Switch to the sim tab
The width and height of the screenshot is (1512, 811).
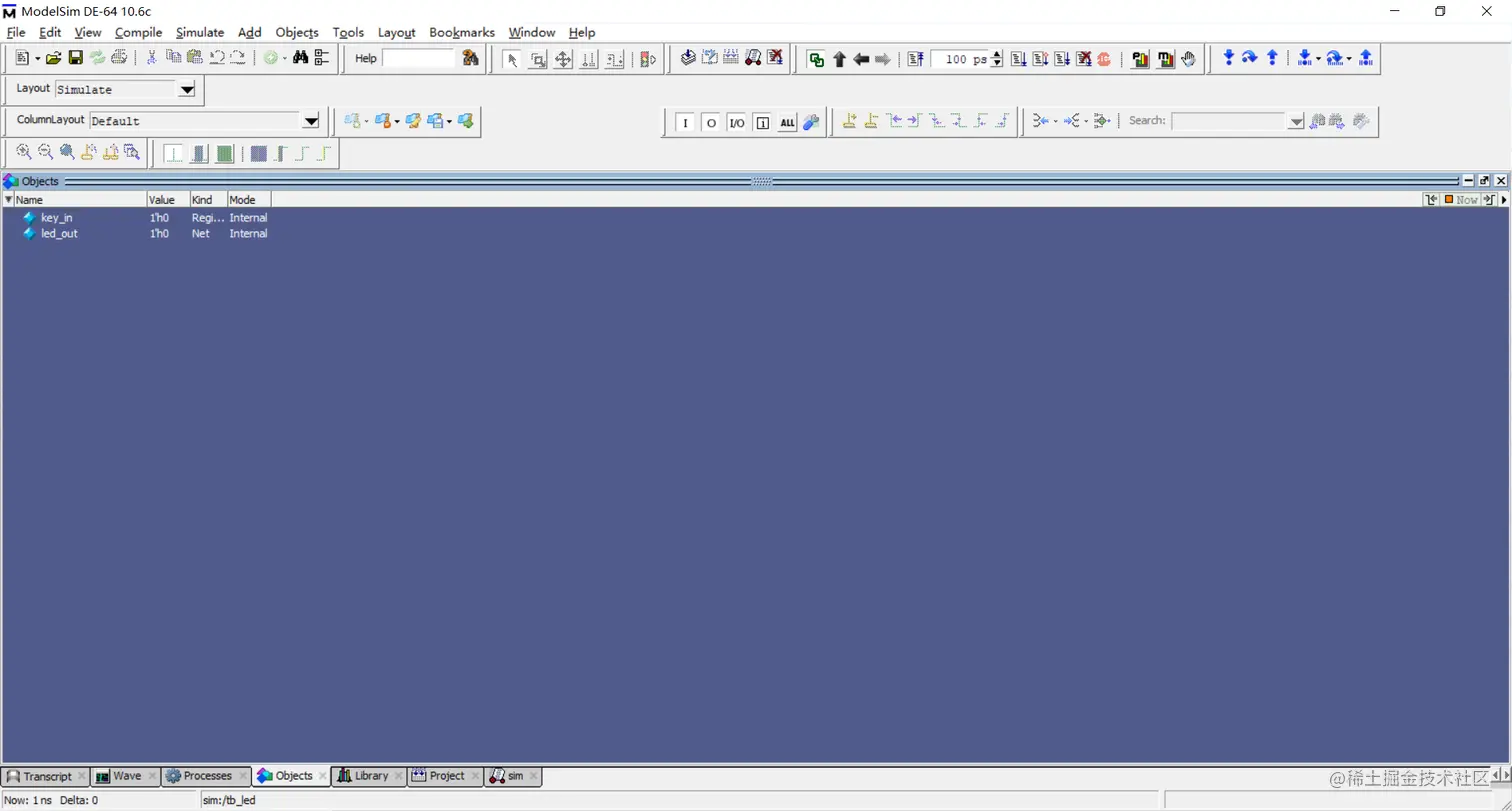(515, 776)
